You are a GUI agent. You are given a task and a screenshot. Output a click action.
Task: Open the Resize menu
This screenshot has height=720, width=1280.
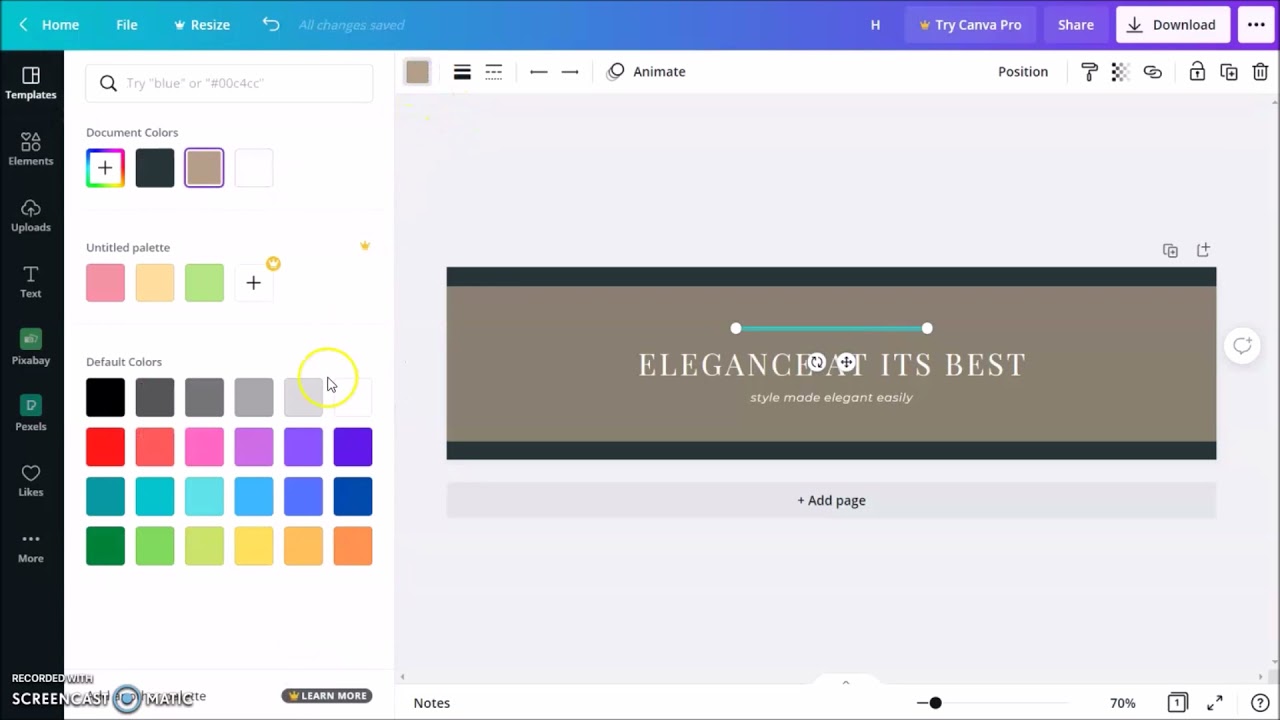(x=202, y=24)
